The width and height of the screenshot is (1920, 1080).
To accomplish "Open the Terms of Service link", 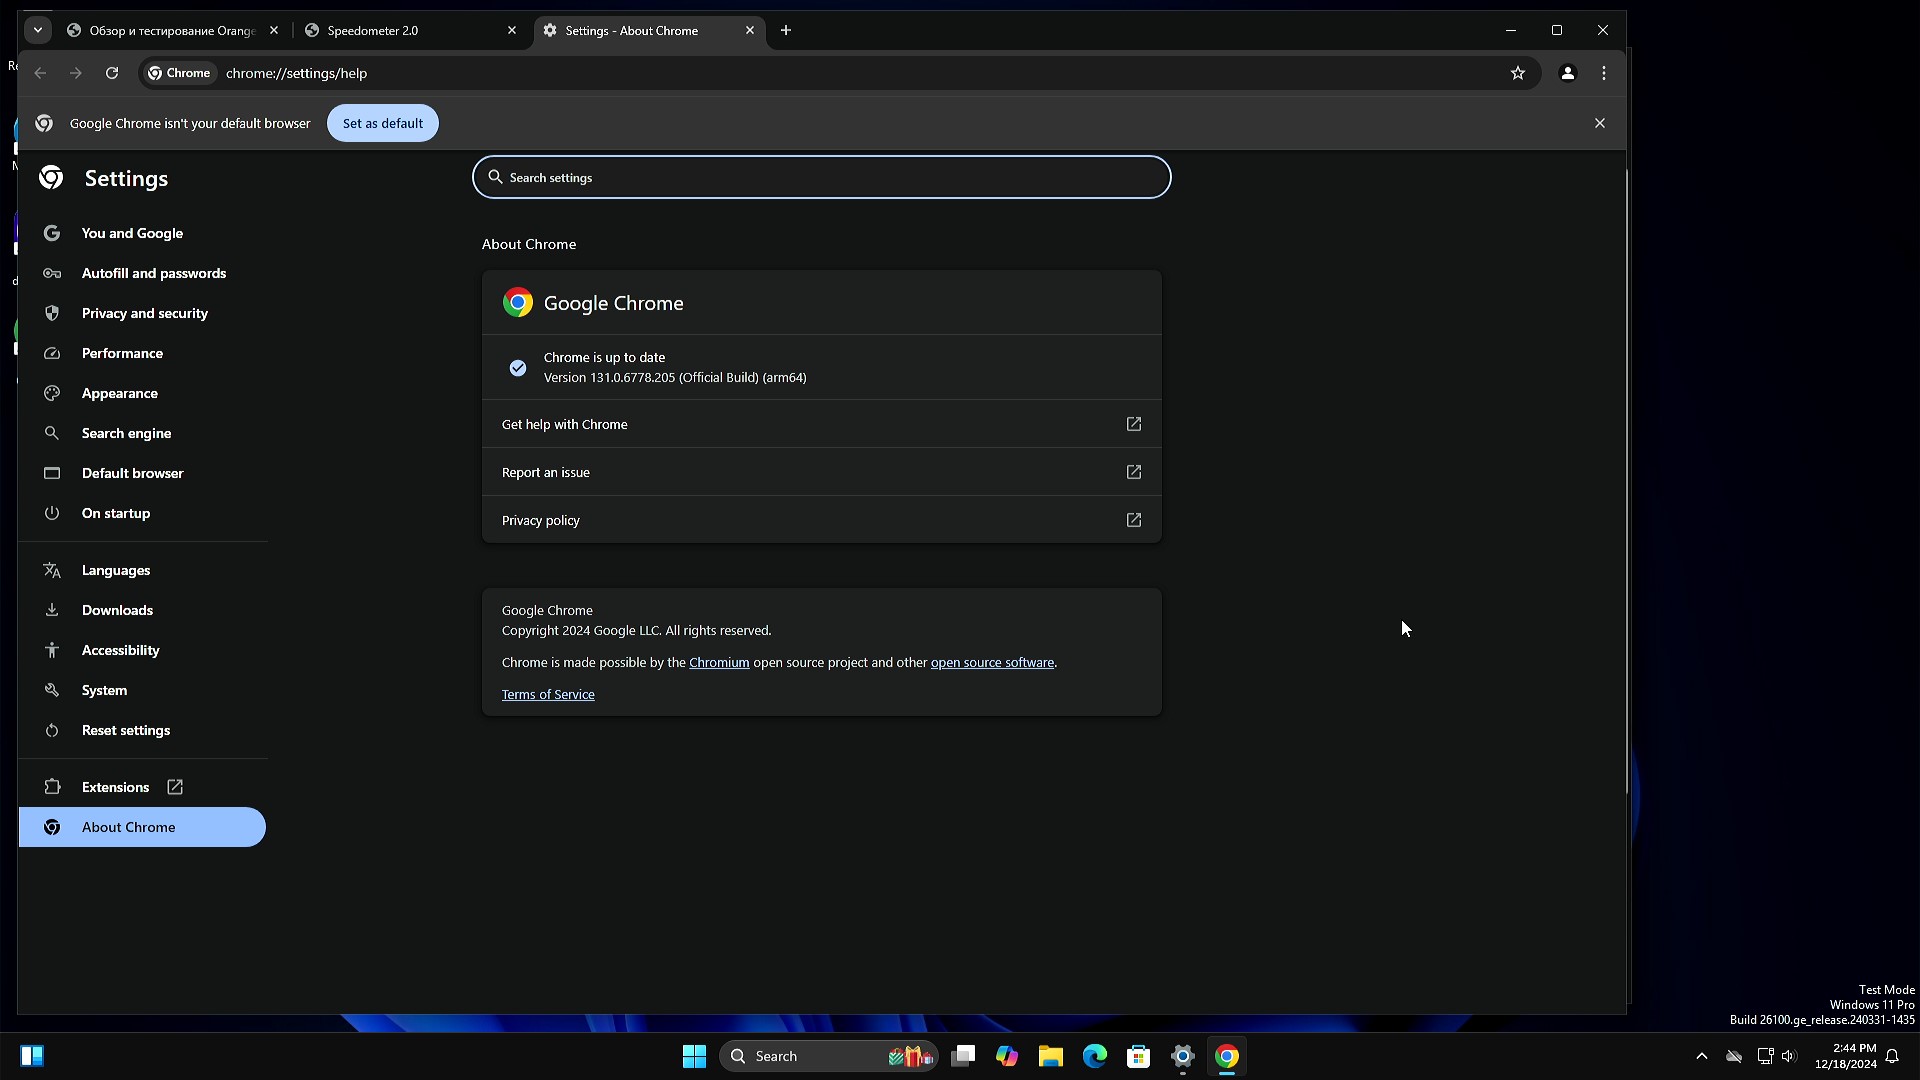I will coord(547,694).
